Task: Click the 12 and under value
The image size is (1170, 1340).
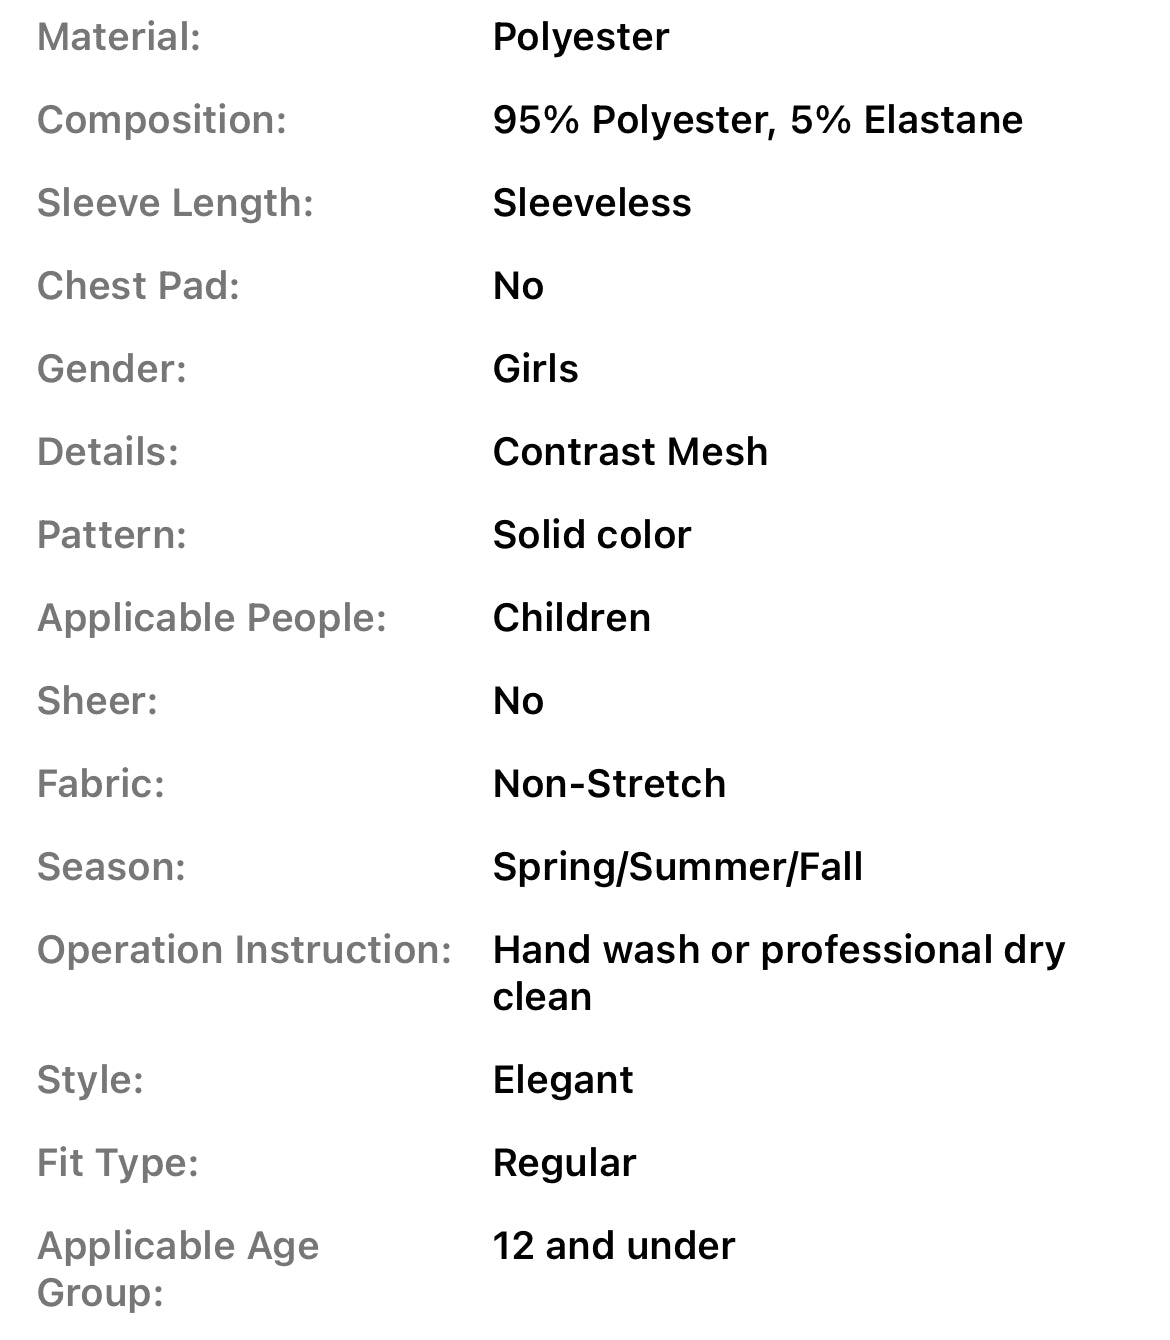Action: click(x=614, y=1247)
